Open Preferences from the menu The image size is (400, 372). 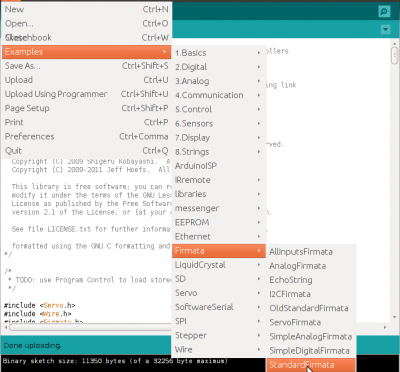click(x=87, y=137)
